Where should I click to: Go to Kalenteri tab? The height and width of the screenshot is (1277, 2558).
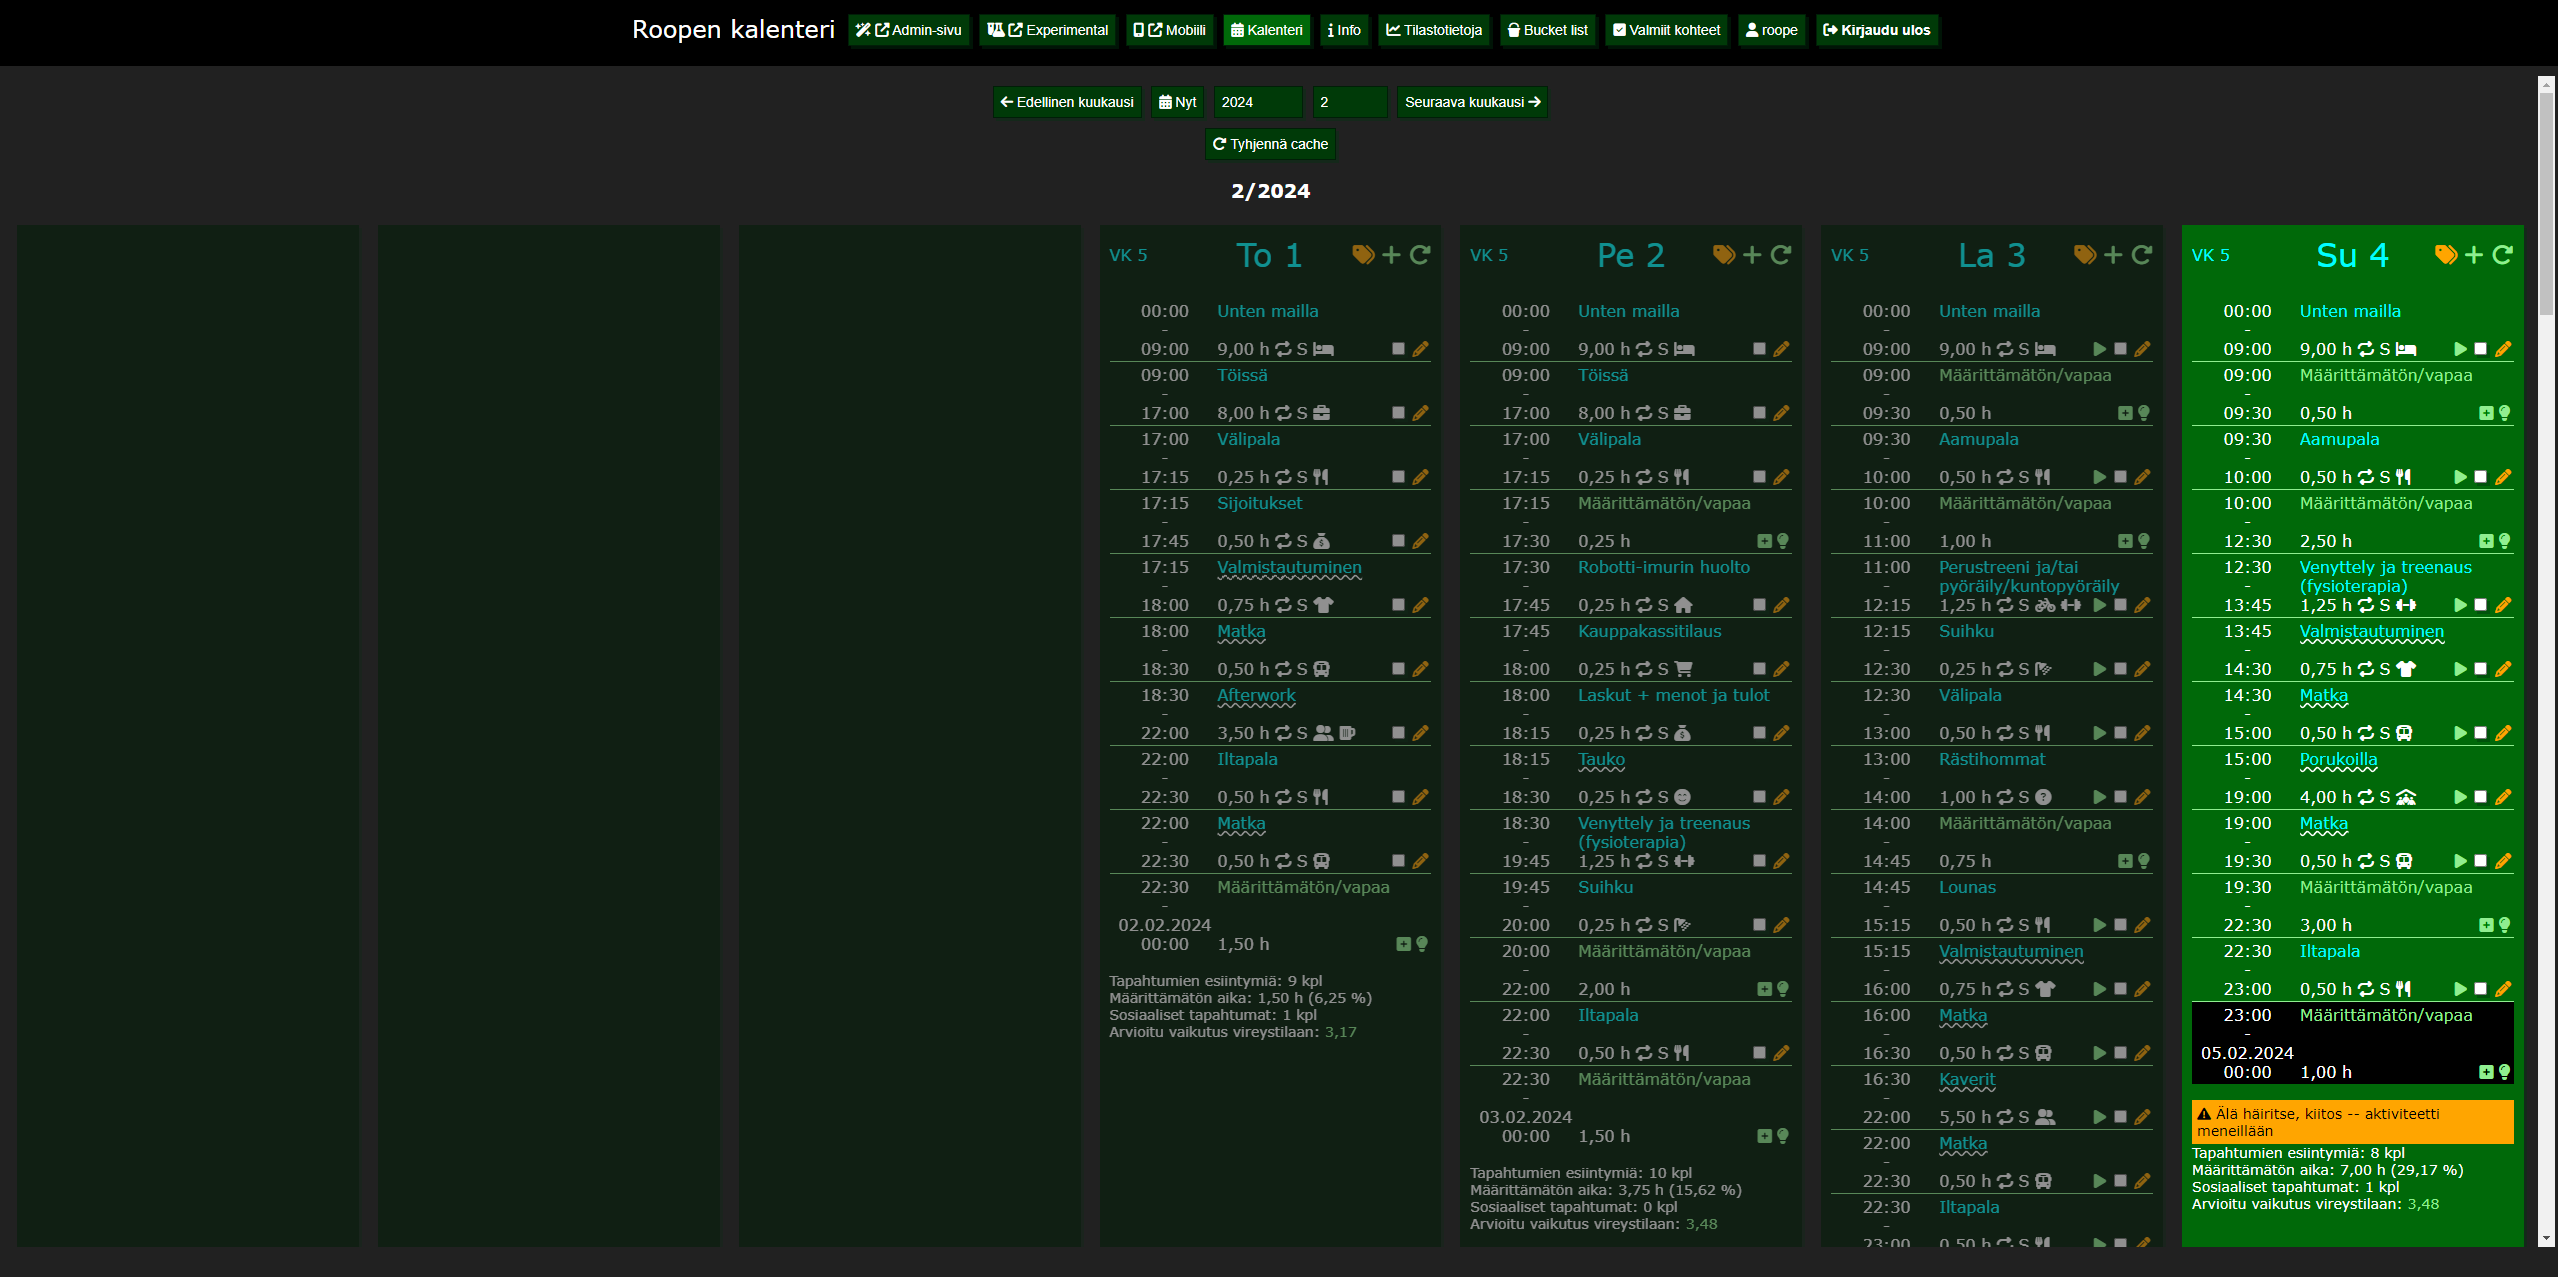tap(1267, 30)
